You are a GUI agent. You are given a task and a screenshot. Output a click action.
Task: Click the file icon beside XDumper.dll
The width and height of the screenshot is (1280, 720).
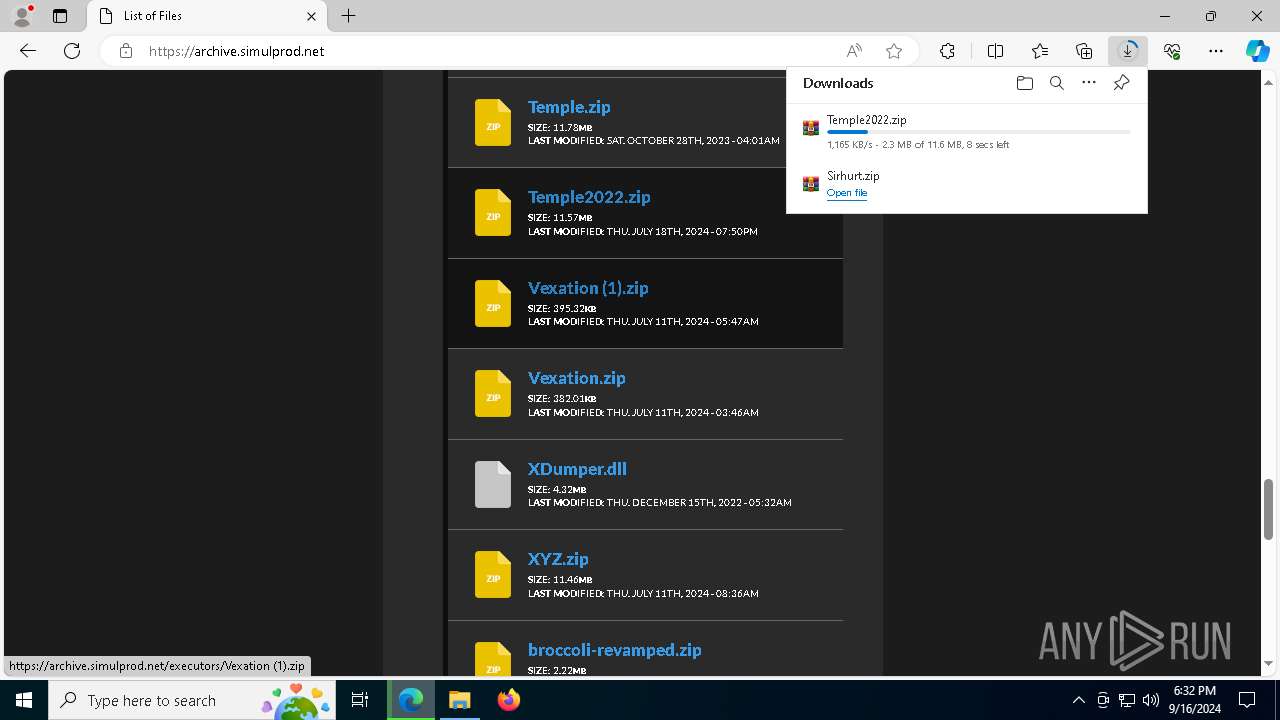(x=492, y=484)
